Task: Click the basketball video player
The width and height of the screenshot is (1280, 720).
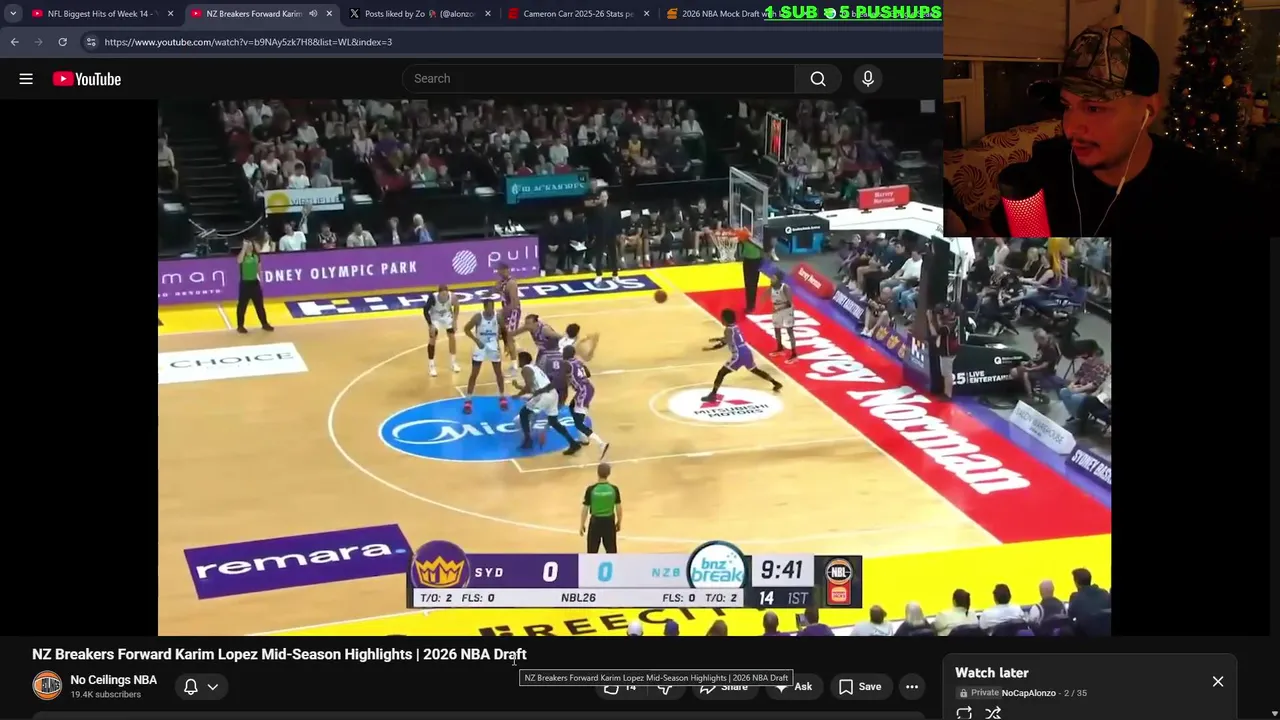Action: click(634, 367)
